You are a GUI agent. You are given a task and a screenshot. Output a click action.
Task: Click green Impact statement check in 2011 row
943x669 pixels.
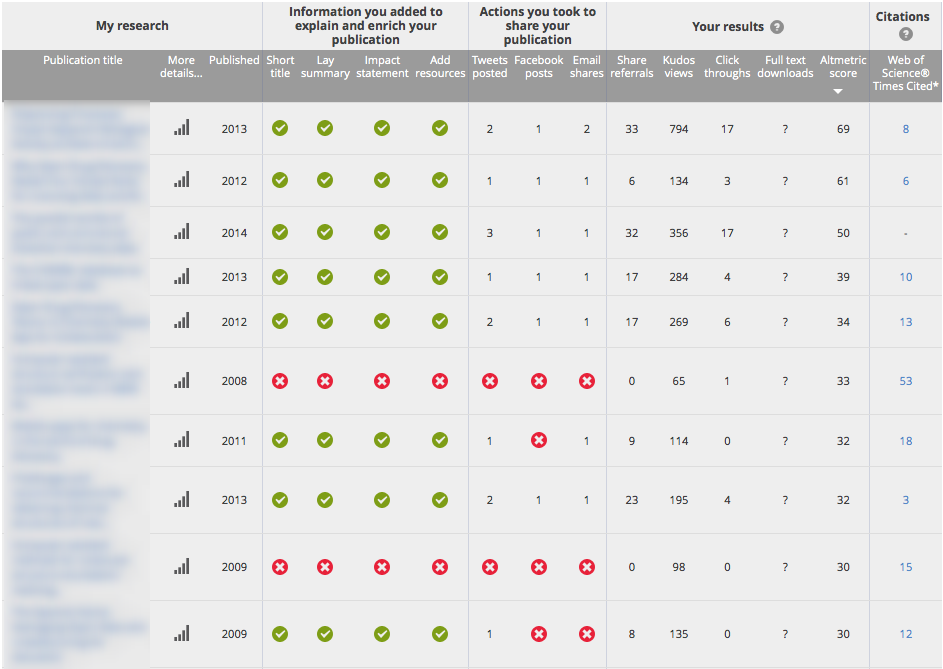(381, 440)
